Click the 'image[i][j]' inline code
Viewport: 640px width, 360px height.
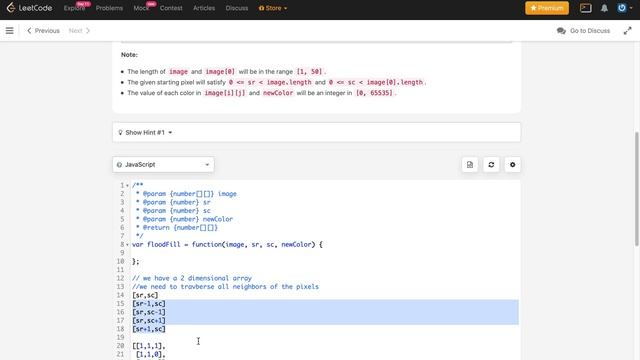click(x=225, y=93)
